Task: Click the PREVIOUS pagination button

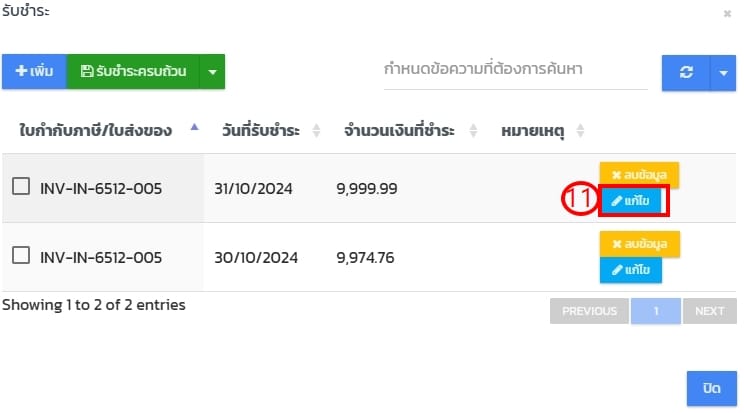Action: pos(589,311)
